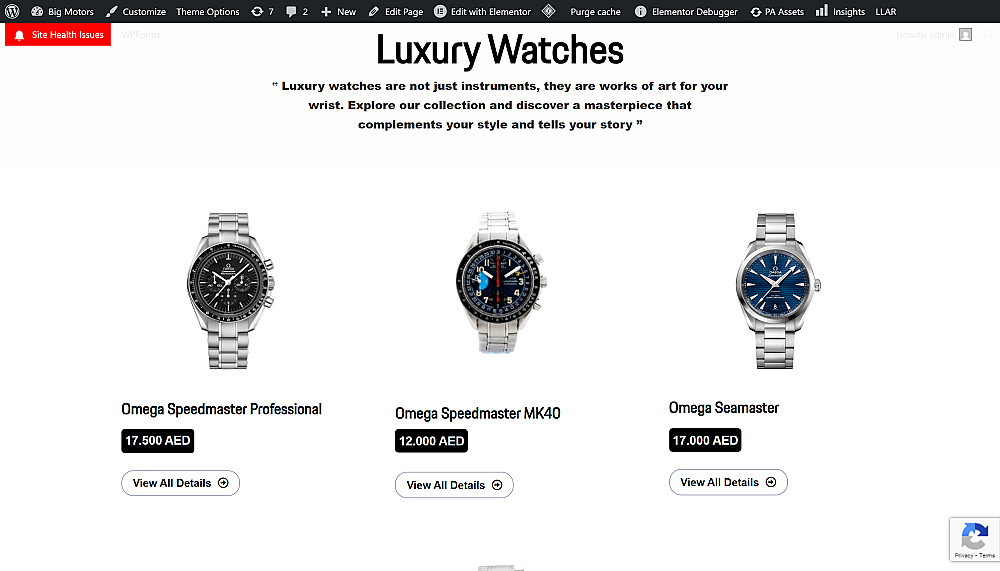The height and width of the screenshot is (571, 1000).
Task: Open the New content menu
Action: click(x=338, y=11)
